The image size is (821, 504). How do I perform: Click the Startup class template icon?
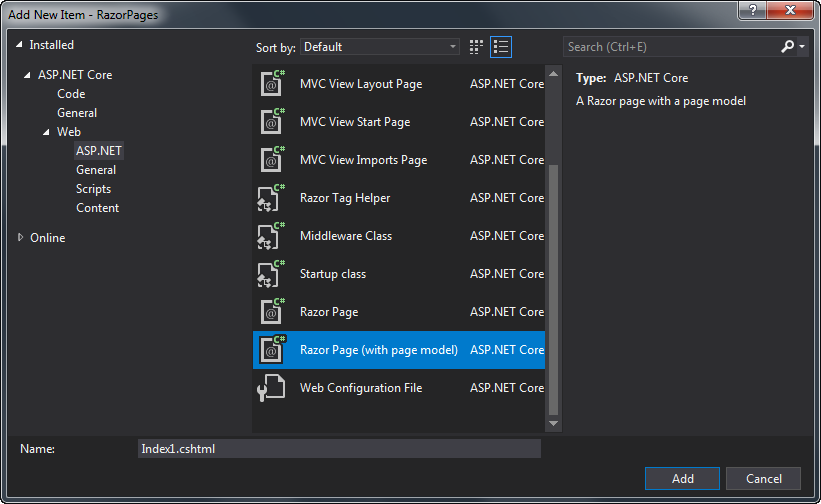click(271, 274)
